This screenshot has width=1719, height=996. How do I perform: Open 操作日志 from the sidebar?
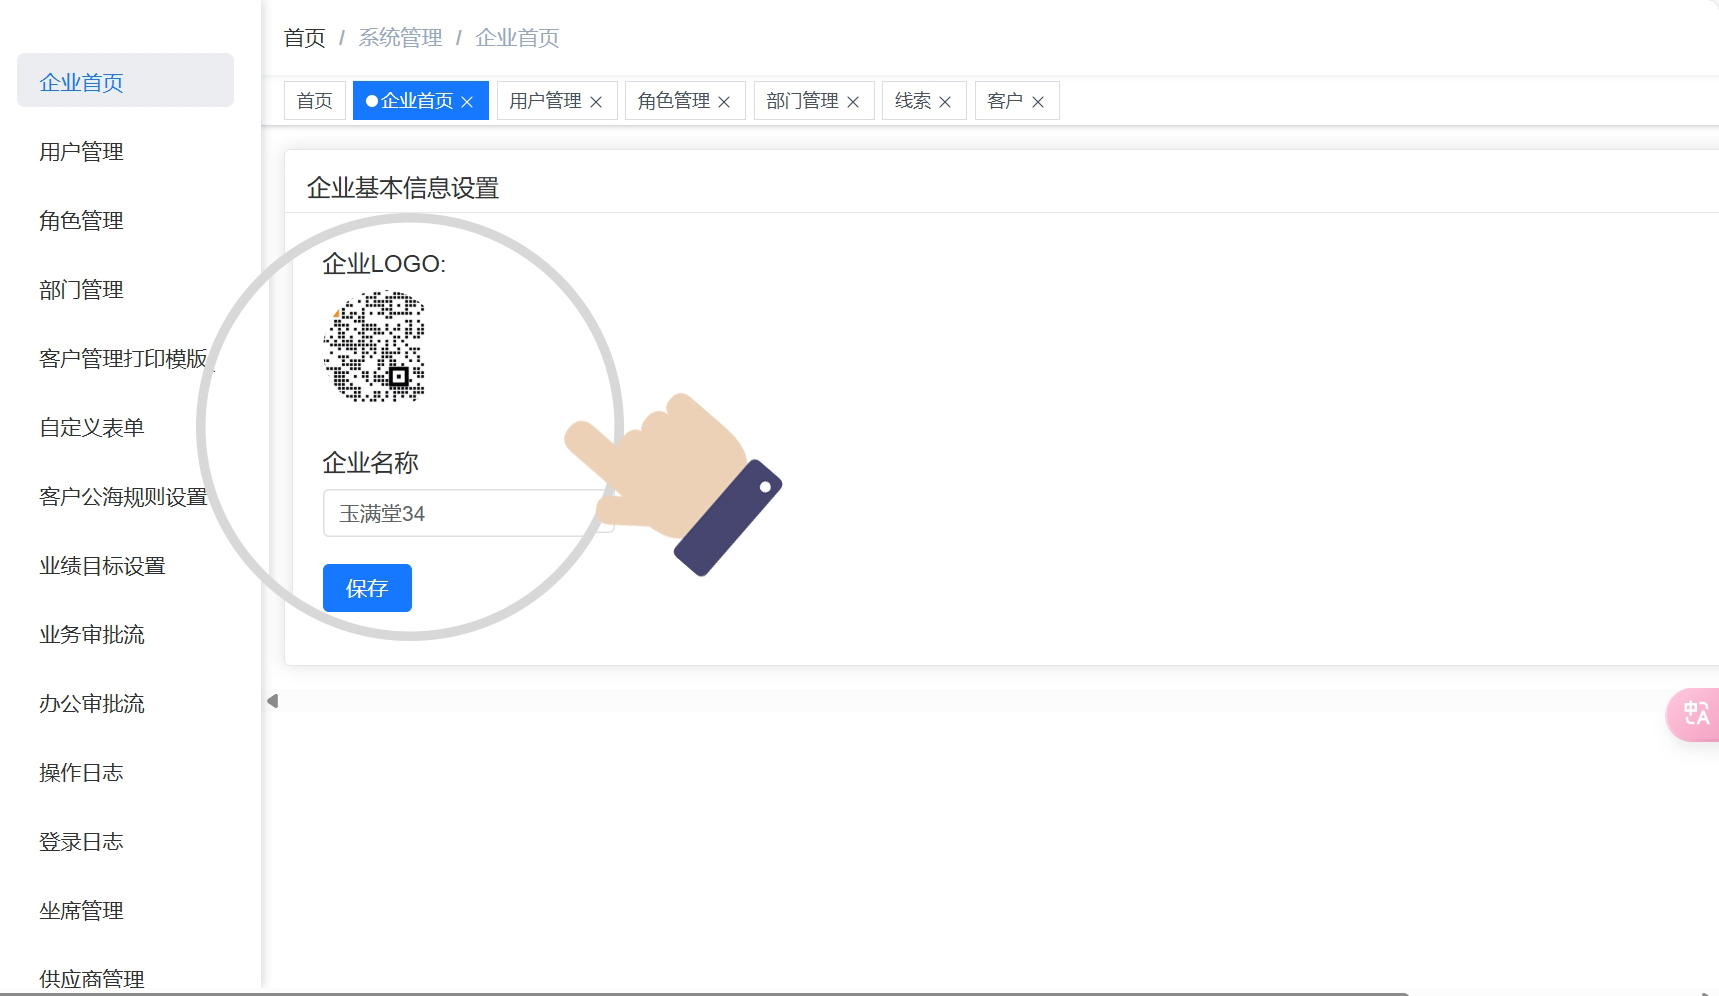coord(81,773)
